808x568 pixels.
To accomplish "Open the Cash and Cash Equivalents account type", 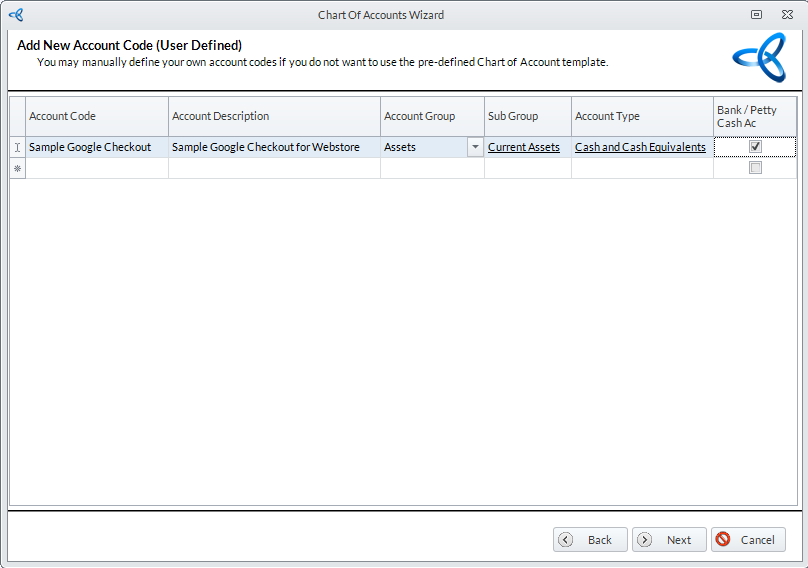I will [x=640, y=147].
